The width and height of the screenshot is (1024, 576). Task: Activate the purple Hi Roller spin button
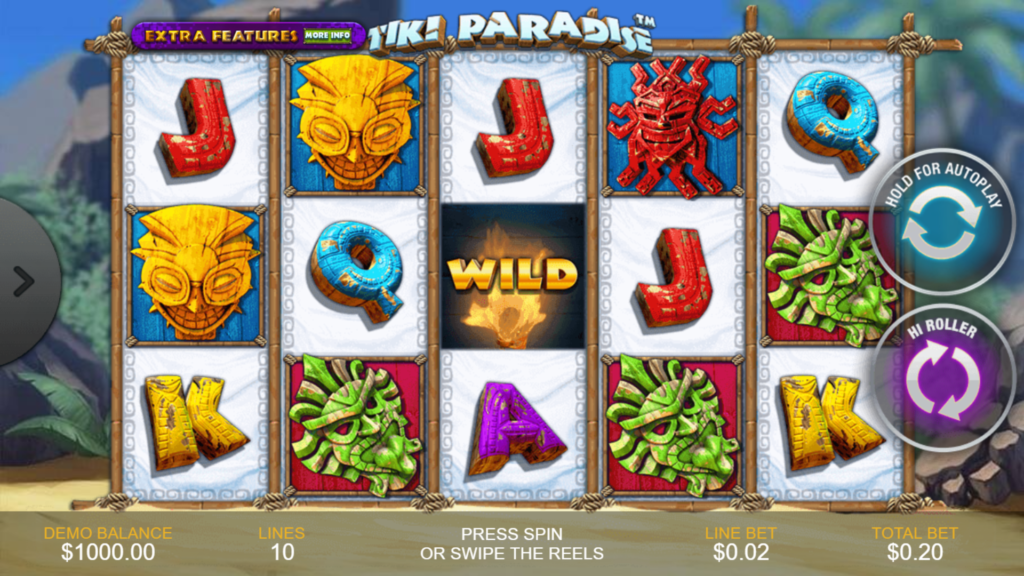[942, 378]
